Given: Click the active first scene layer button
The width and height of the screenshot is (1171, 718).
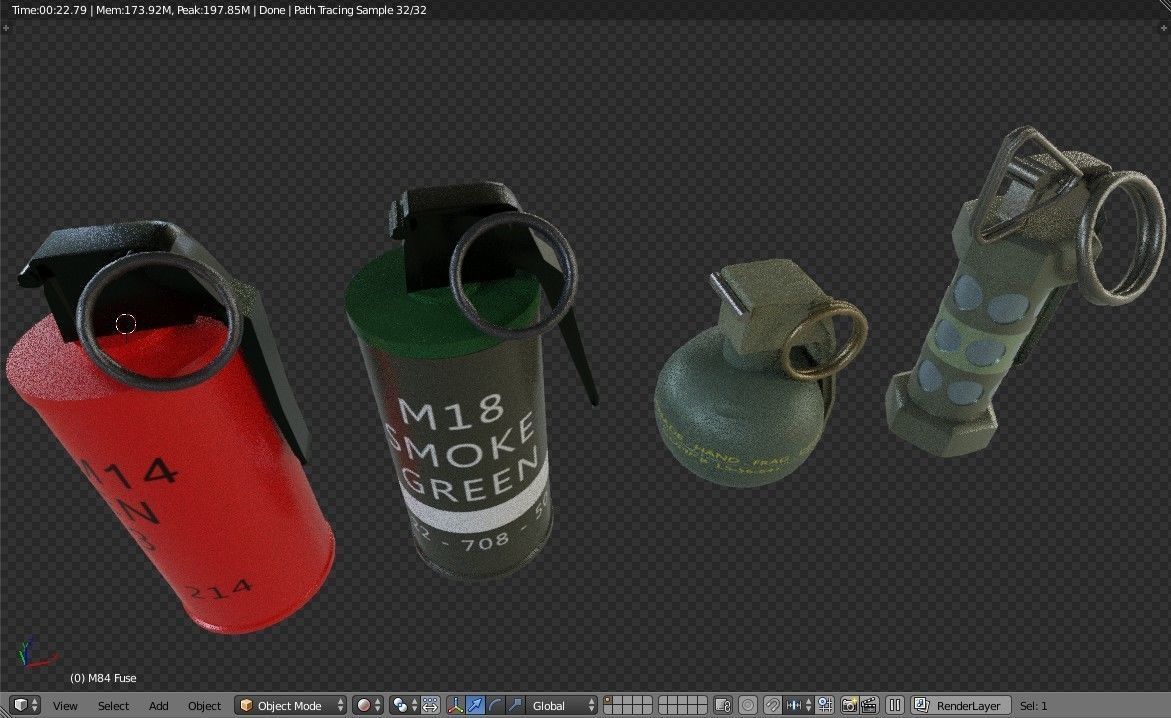Looking at the screenshot, I should pyautogui.click(x=608, y=700).
